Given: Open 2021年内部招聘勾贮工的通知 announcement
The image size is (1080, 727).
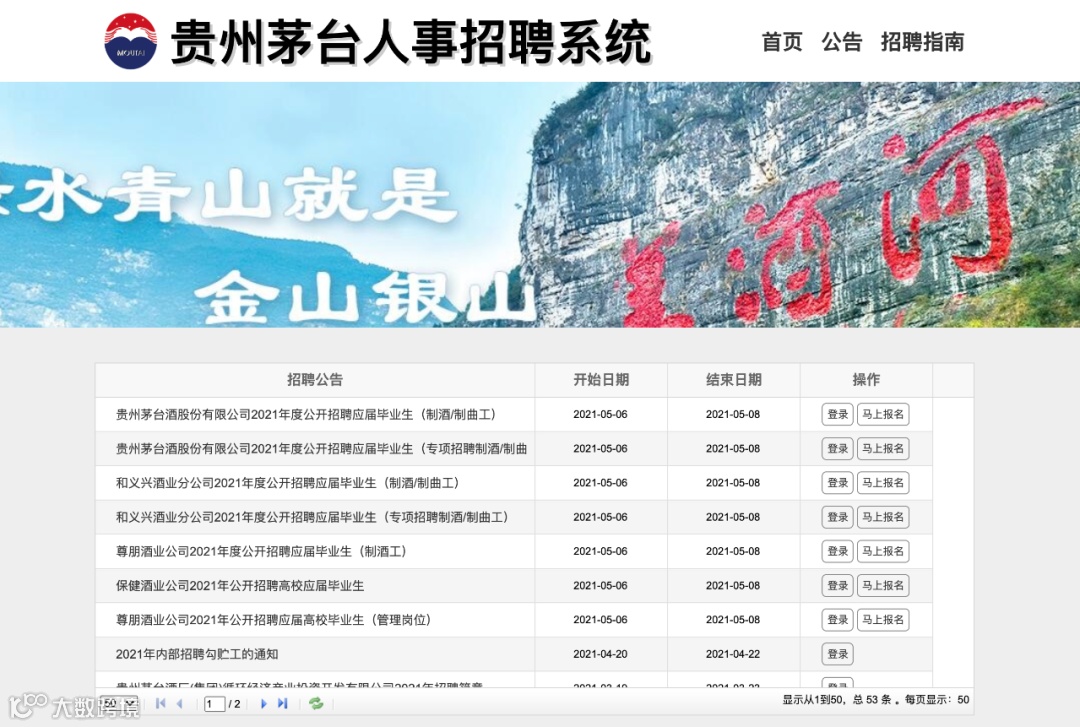Looking at the screenshot, I should tap(197, 654).
